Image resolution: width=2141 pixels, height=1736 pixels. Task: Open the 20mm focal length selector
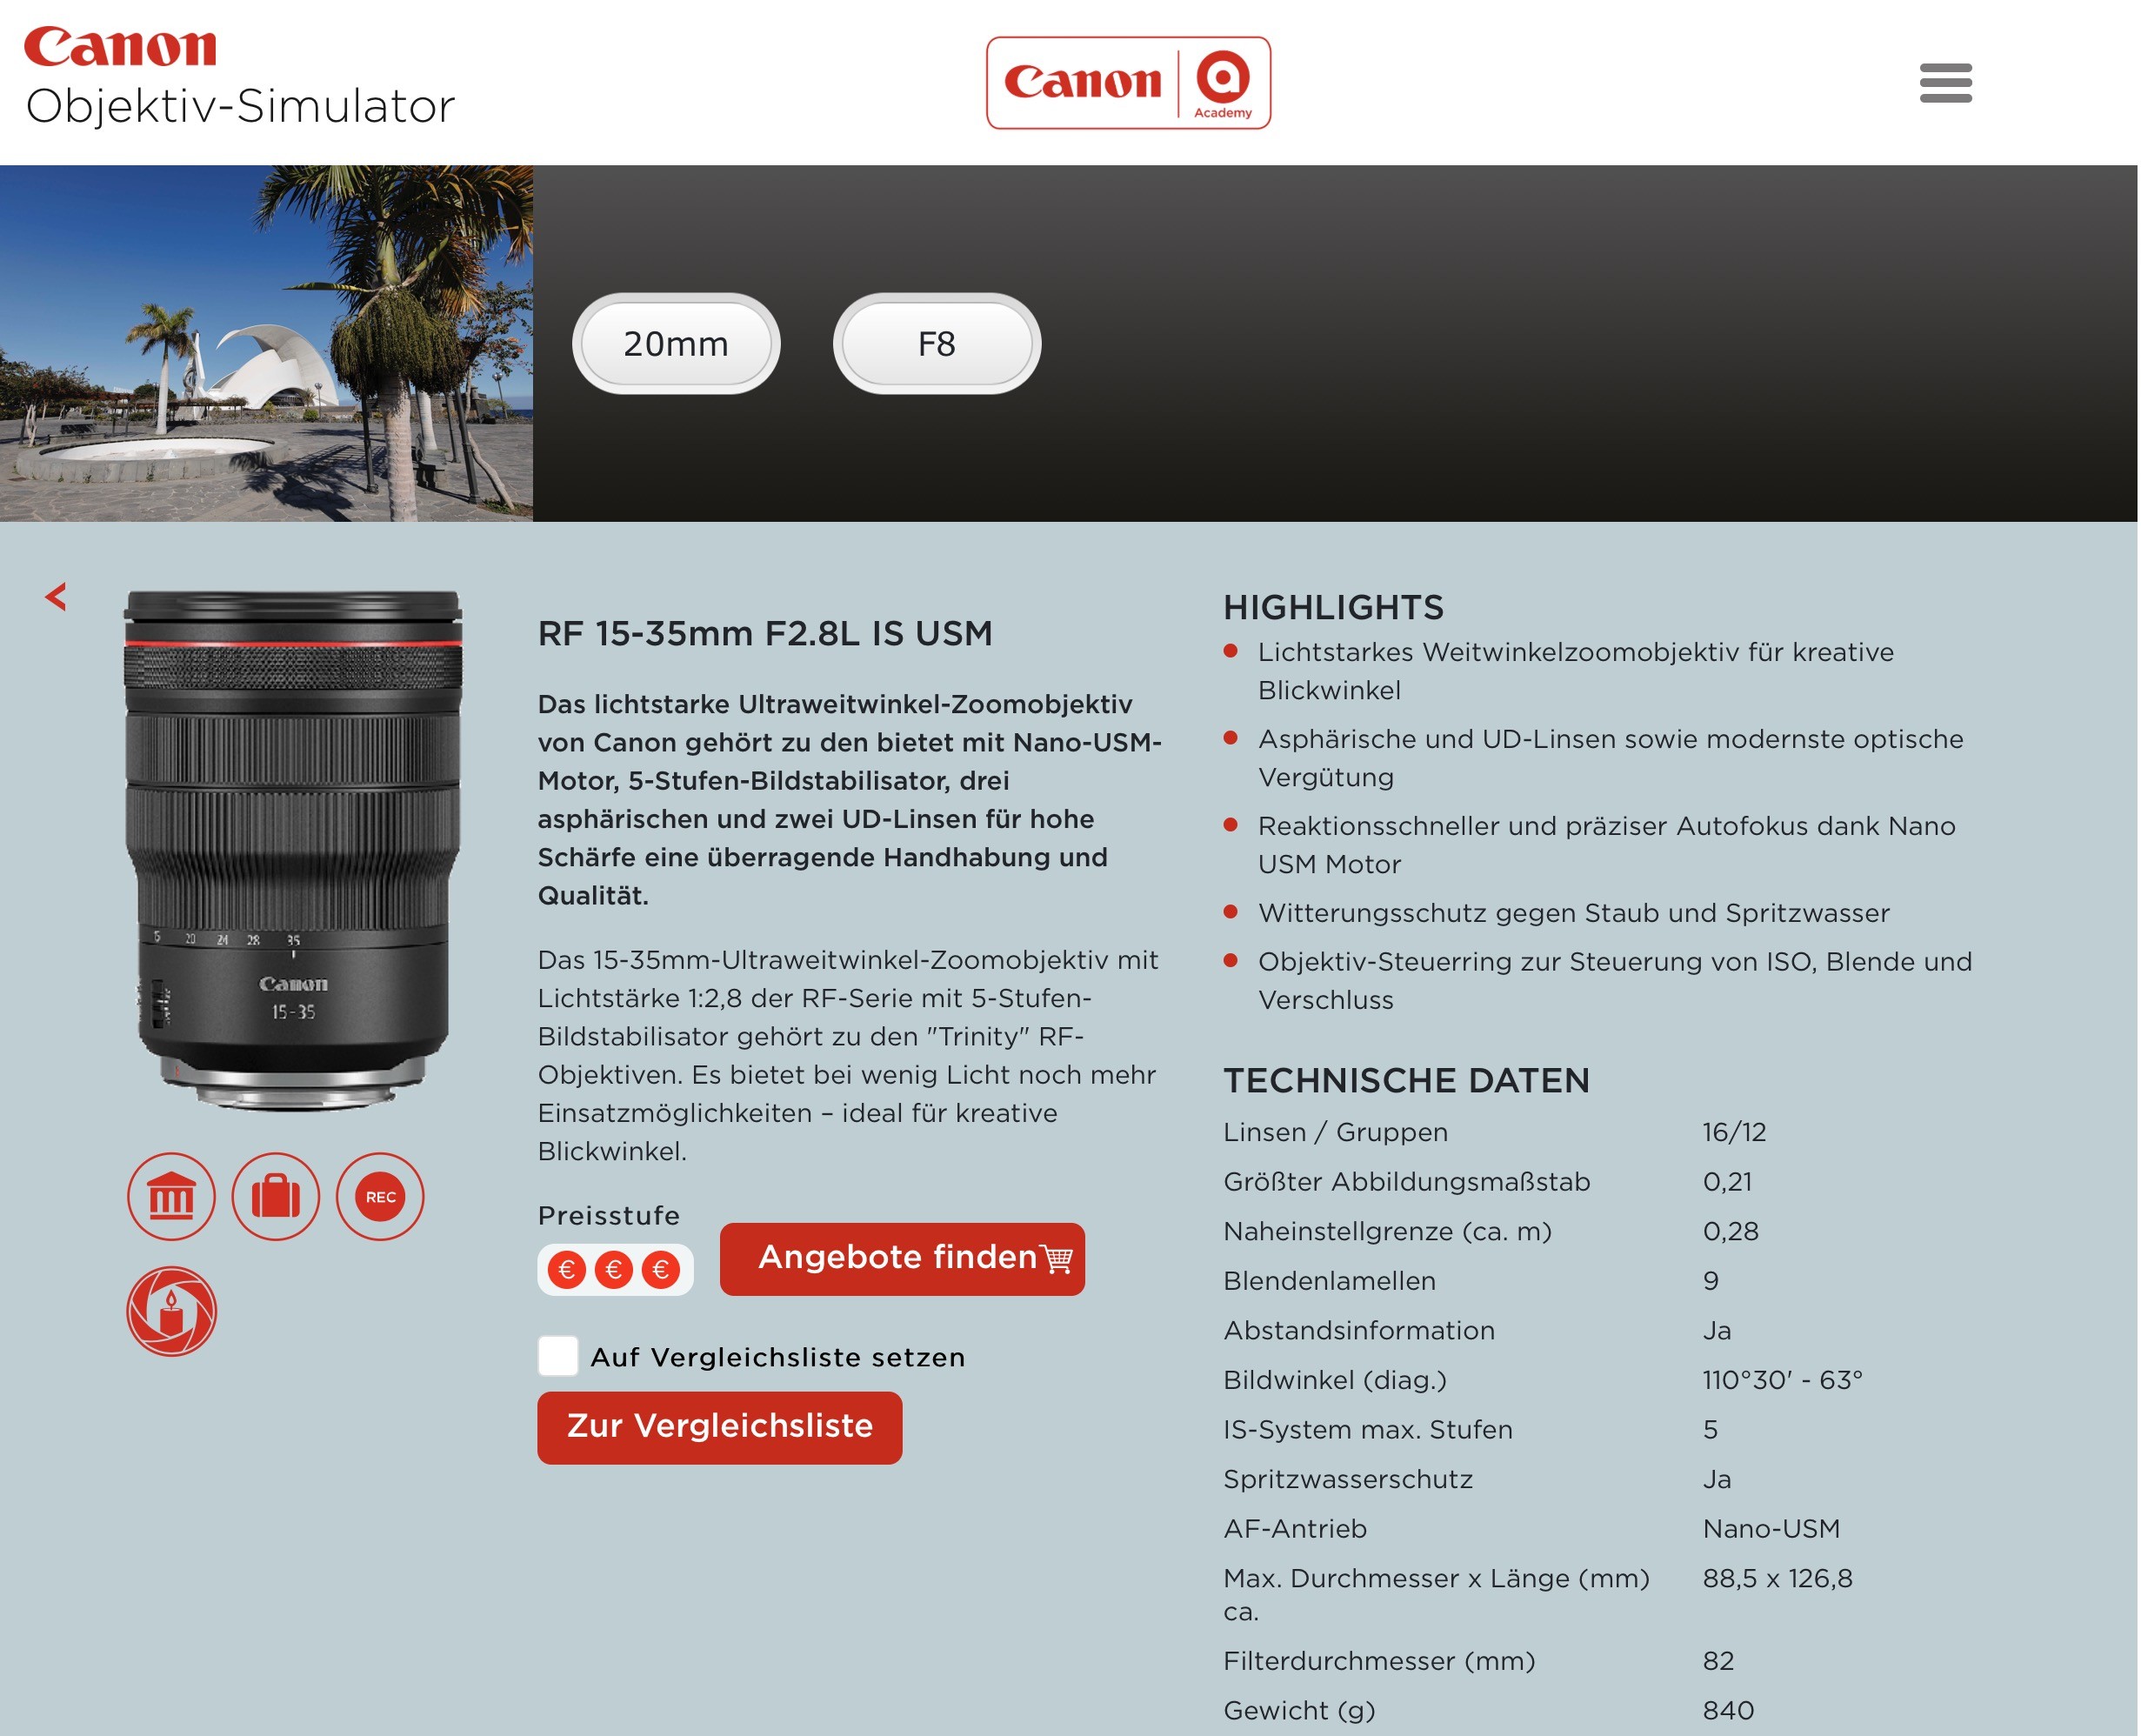pyautogui.click(x=676, y=343)
